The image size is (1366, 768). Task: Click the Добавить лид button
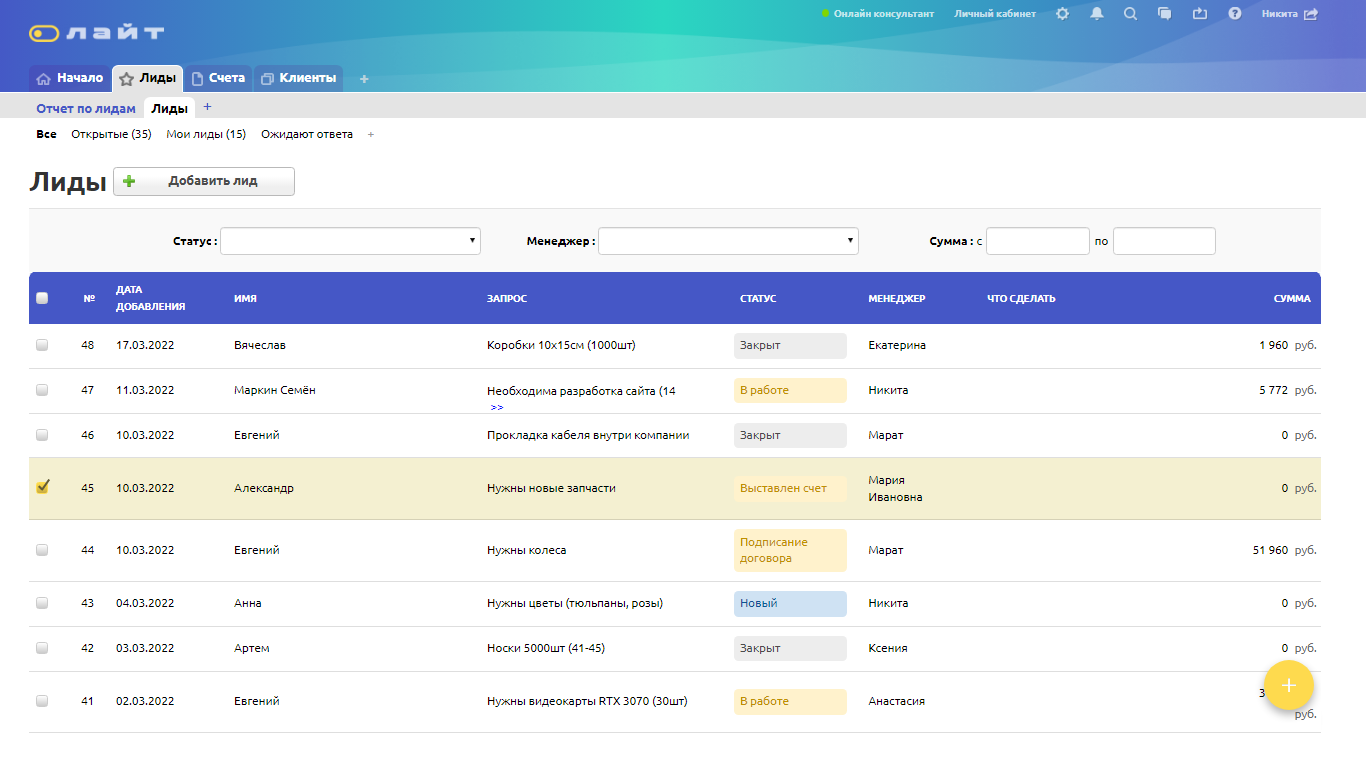[204, 181]
